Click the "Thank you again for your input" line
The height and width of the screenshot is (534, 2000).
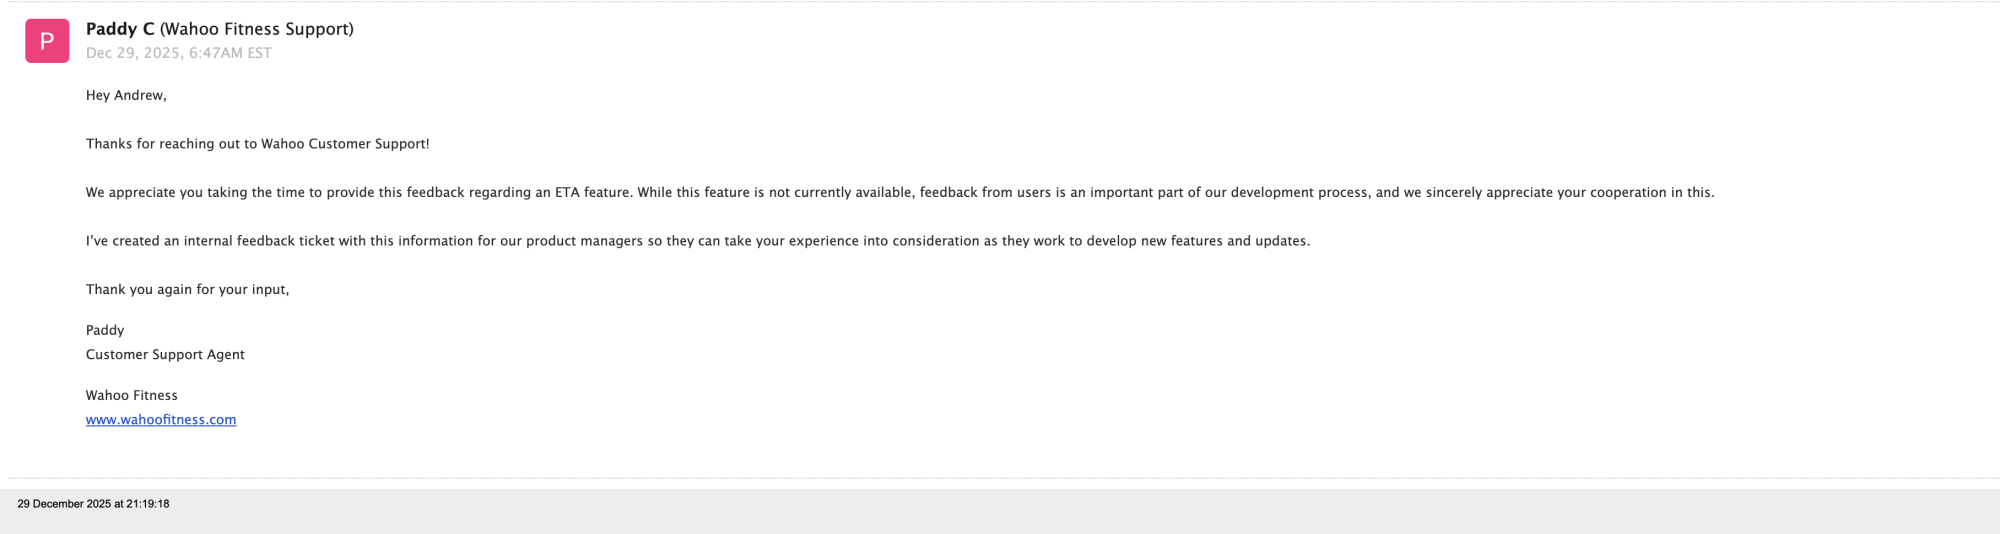point(187,289)
